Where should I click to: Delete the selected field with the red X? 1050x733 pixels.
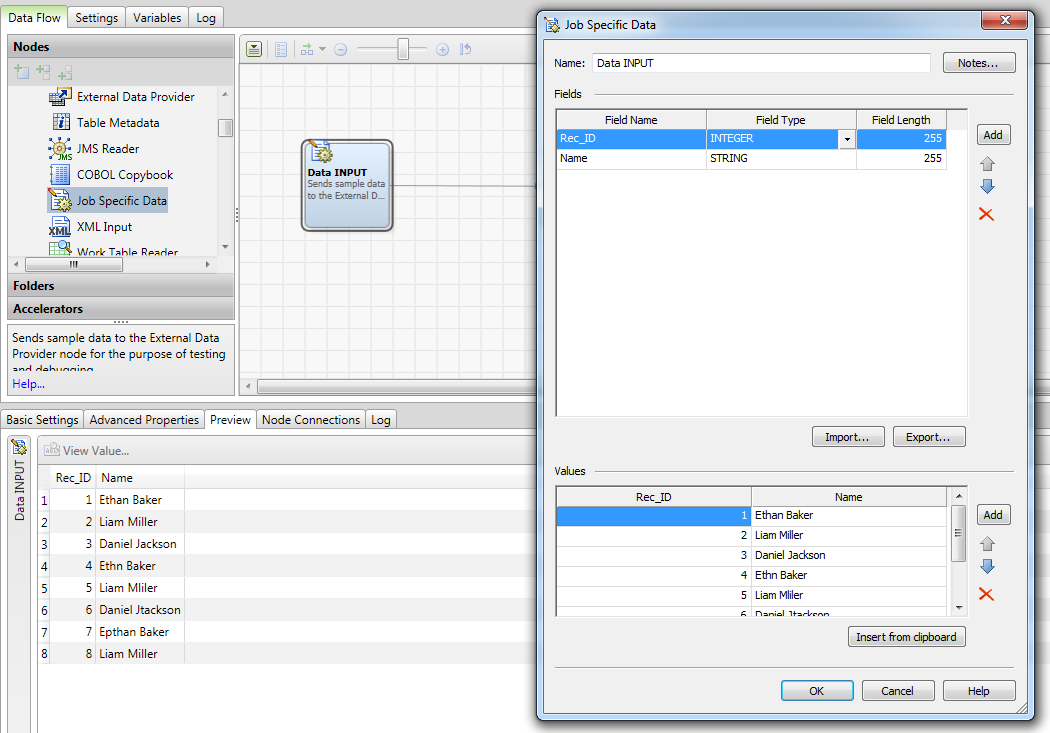point(986,214)
